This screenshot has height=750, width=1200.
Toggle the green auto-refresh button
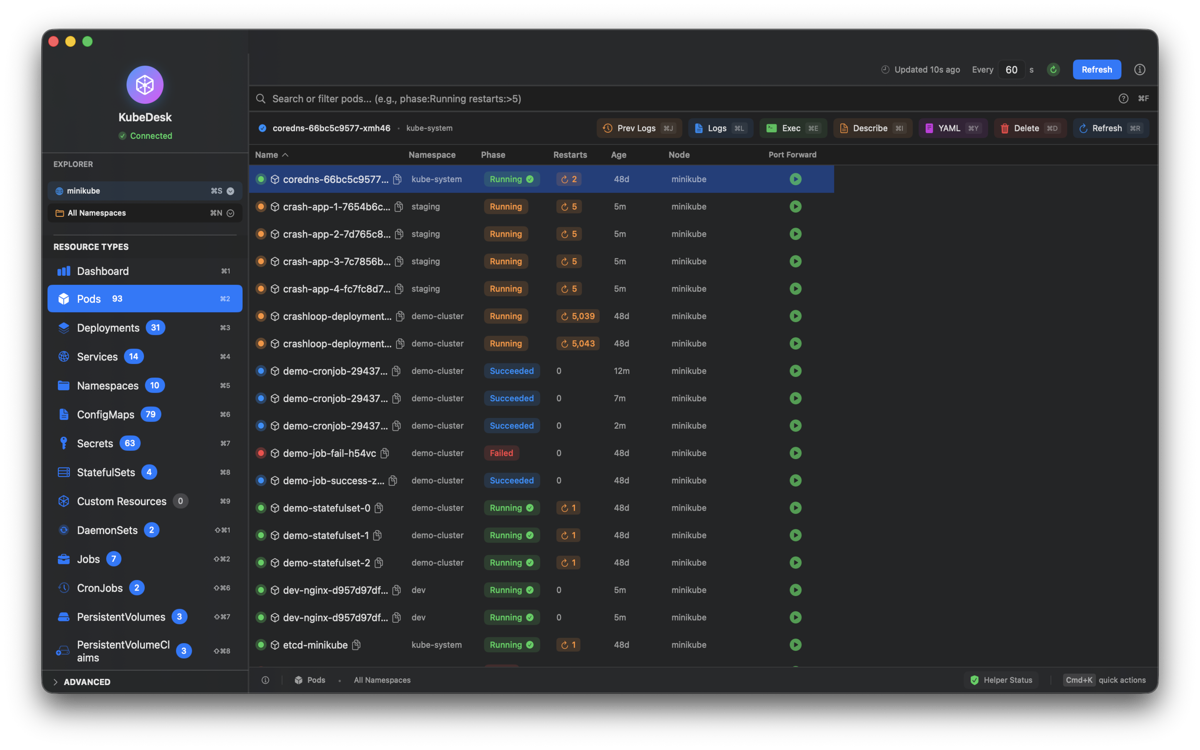point(1053,70)
